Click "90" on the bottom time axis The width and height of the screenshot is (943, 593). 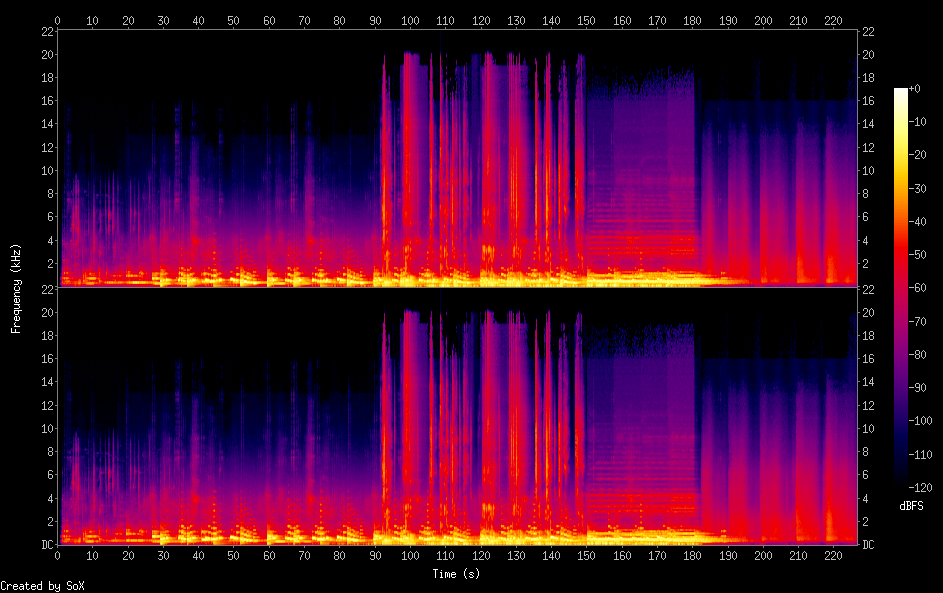[375, 556]
